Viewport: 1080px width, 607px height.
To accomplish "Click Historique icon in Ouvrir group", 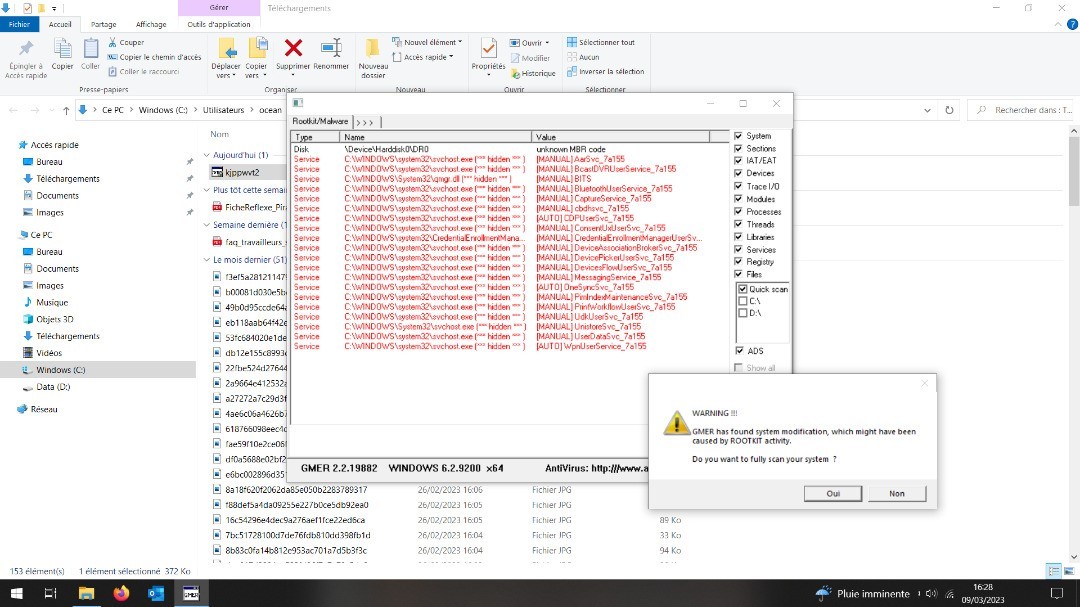I will click(515, 73).
